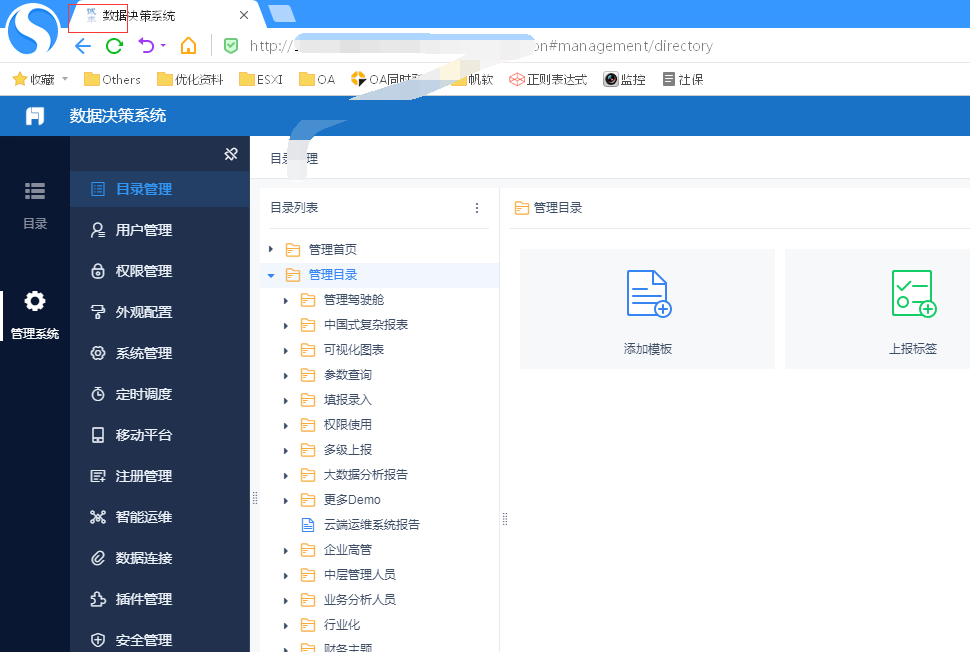Expand the 管理首页 tree folder

click(x=271, y=249)
